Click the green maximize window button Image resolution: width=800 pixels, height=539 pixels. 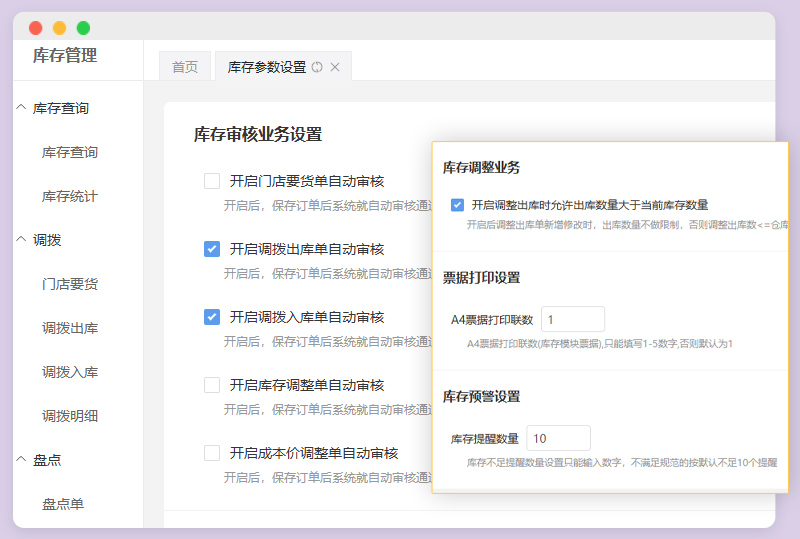(83, 28)
